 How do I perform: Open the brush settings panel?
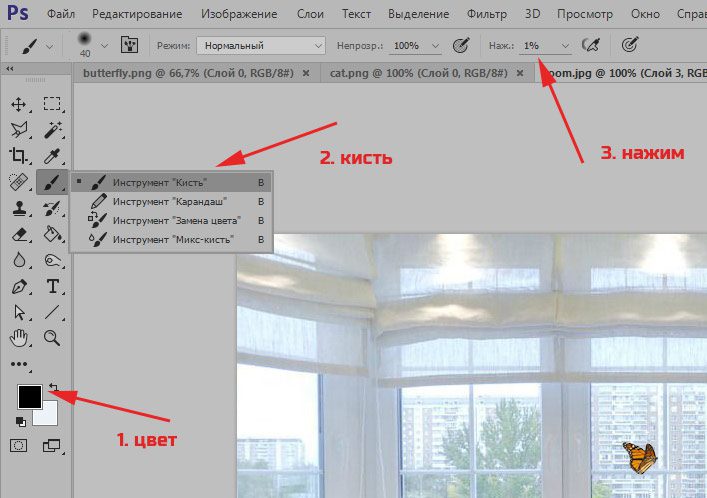tap(129, 45)
